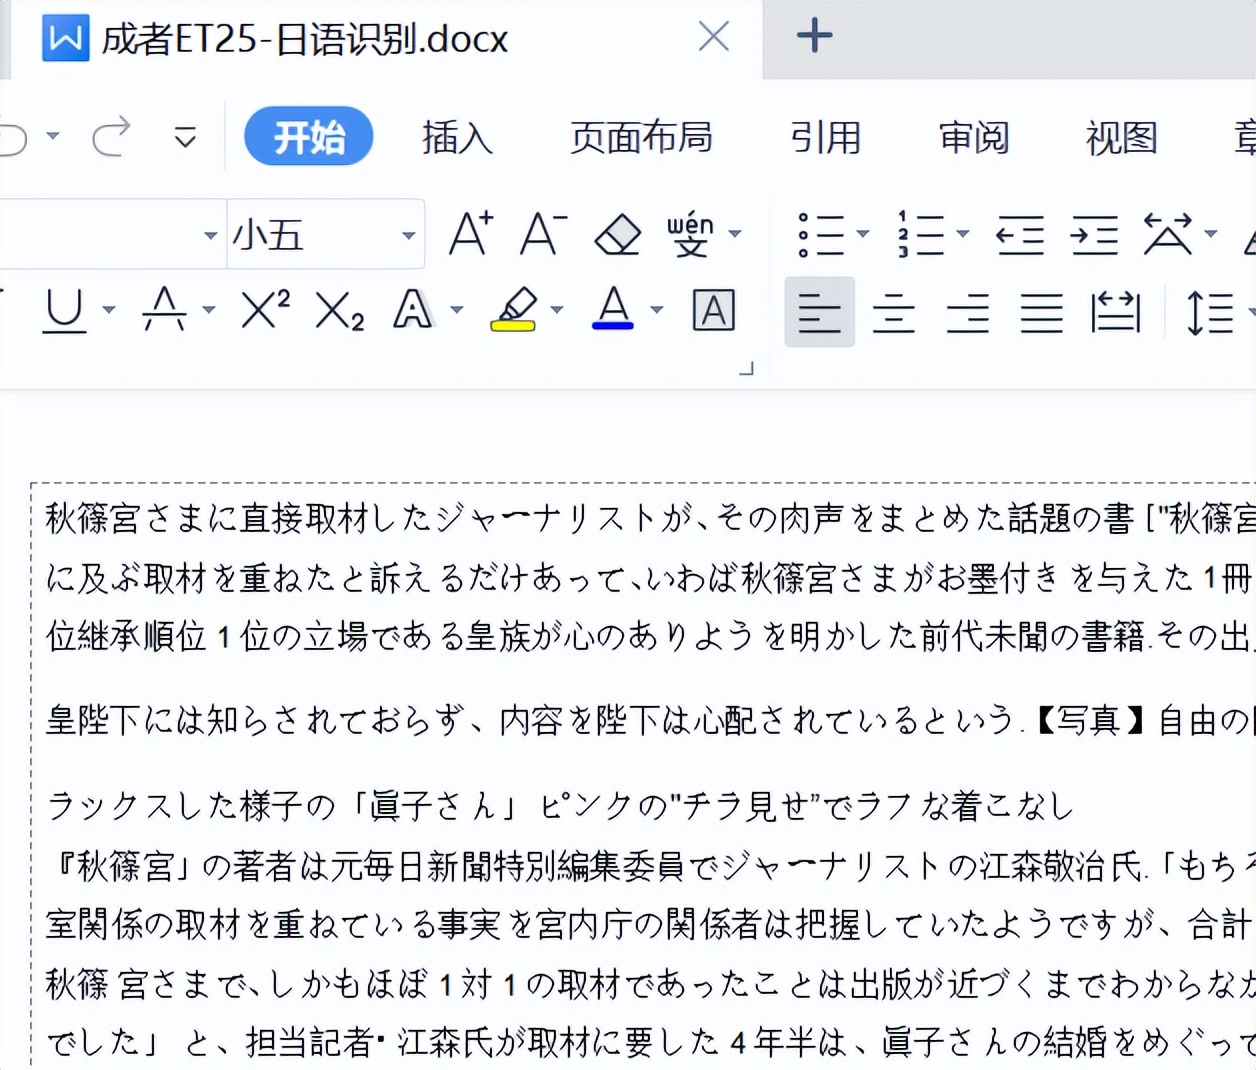Apply superscript formatting
The width and height of the screenshot is (1256, 1070).
click(261, 311)
